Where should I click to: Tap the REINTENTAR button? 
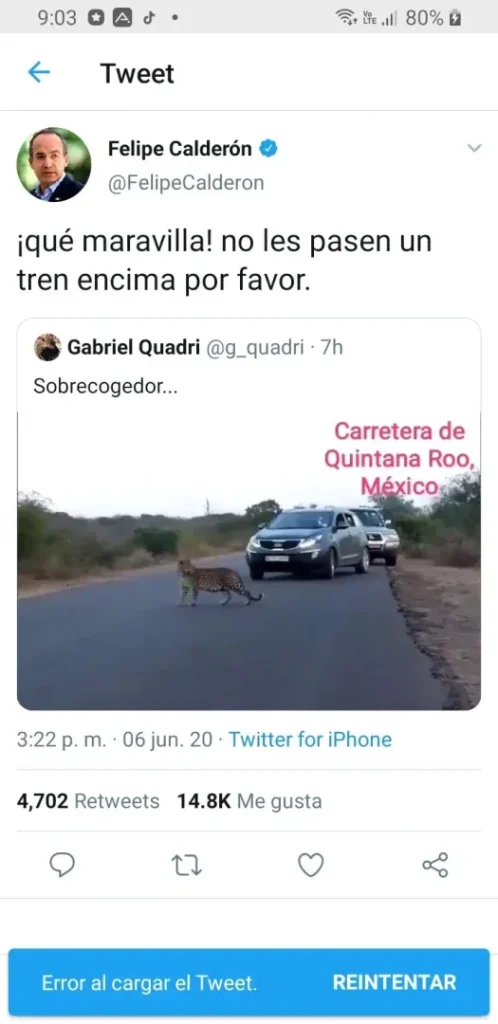coord(394,982)
